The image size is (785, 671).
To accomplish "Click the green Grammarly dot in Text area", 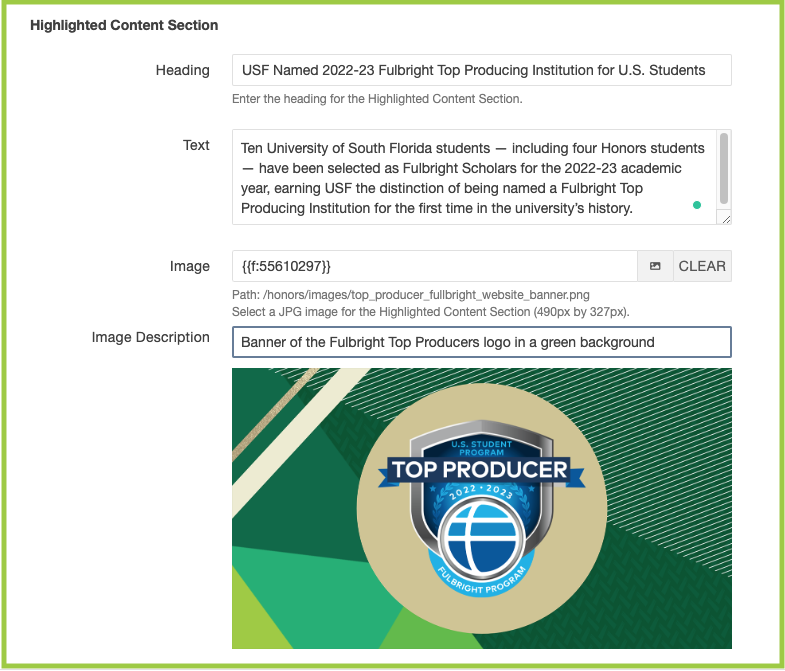I will (x=697, y=205).
